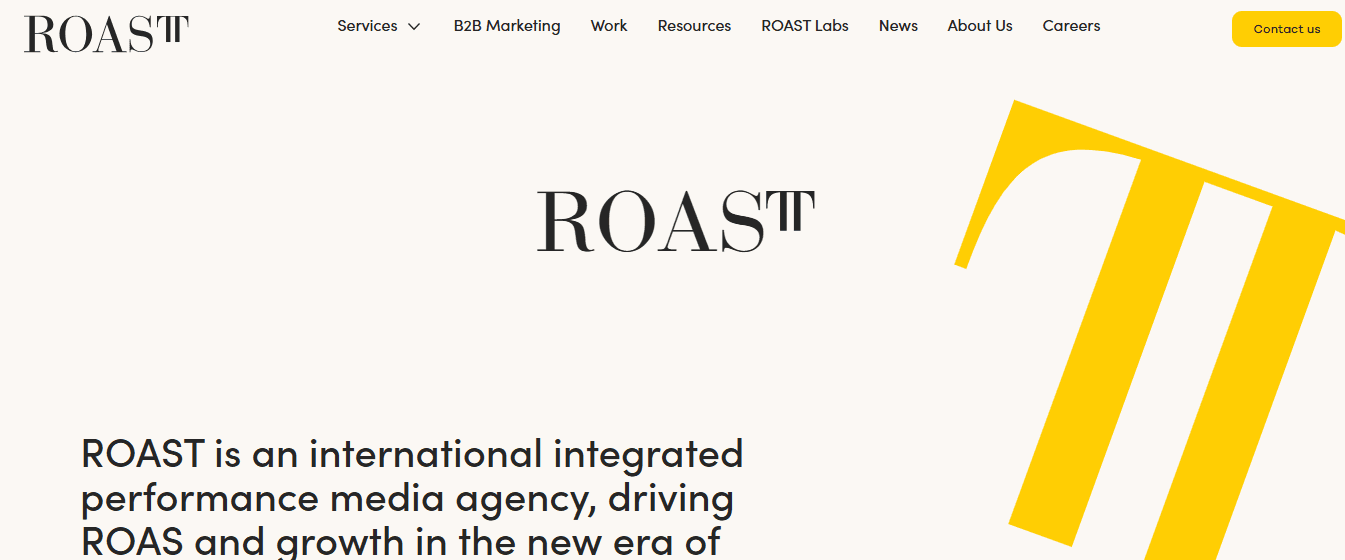Open the Services menu item

(x=367, y=26)
